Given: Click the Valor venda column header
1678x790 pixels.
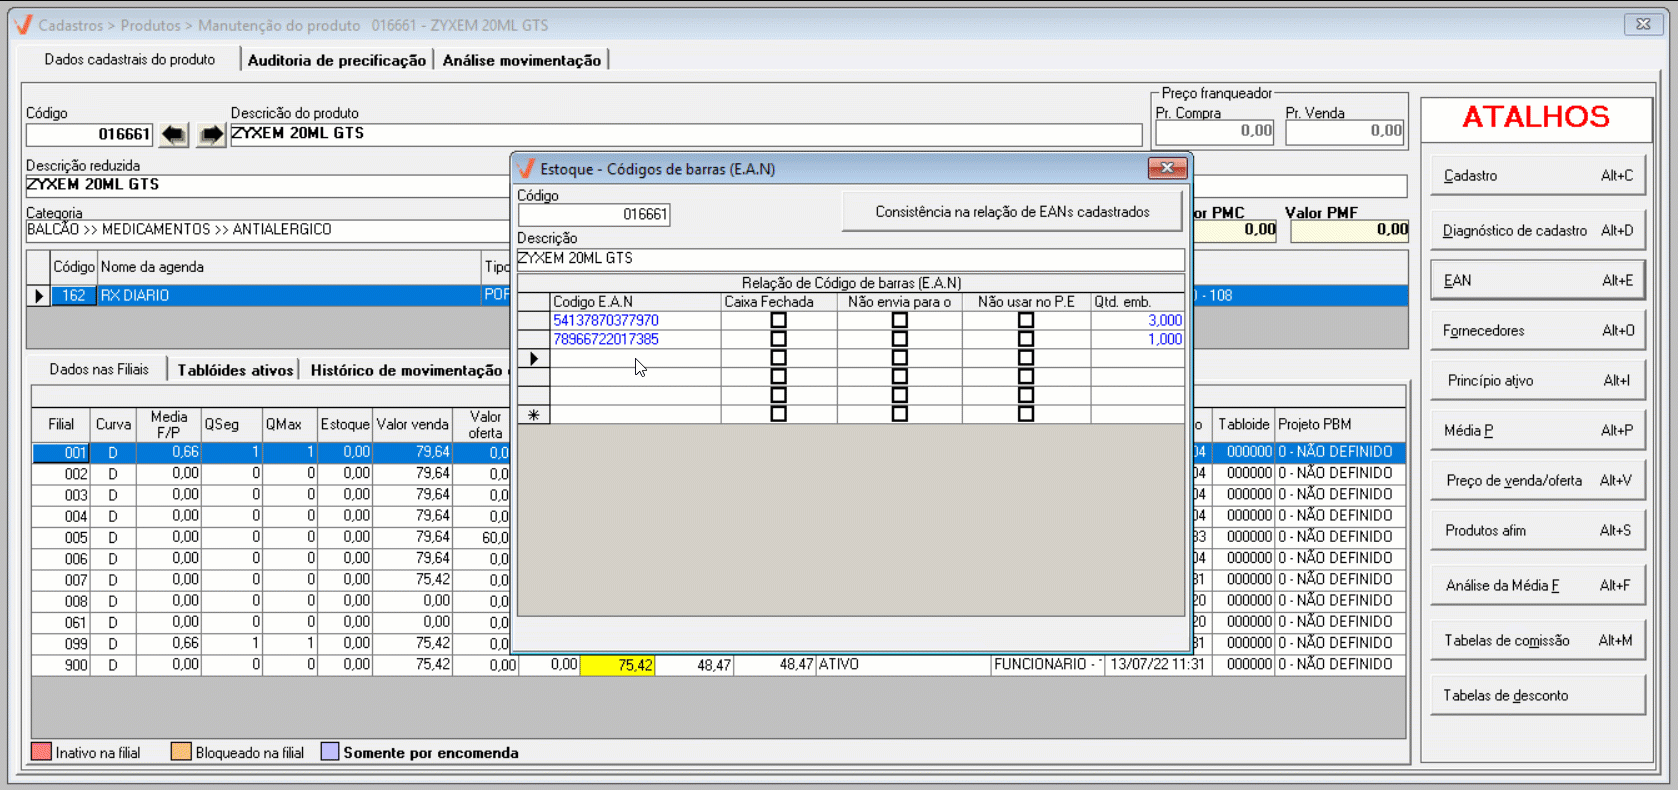Looking at the screenshot, I should [412, 424].
